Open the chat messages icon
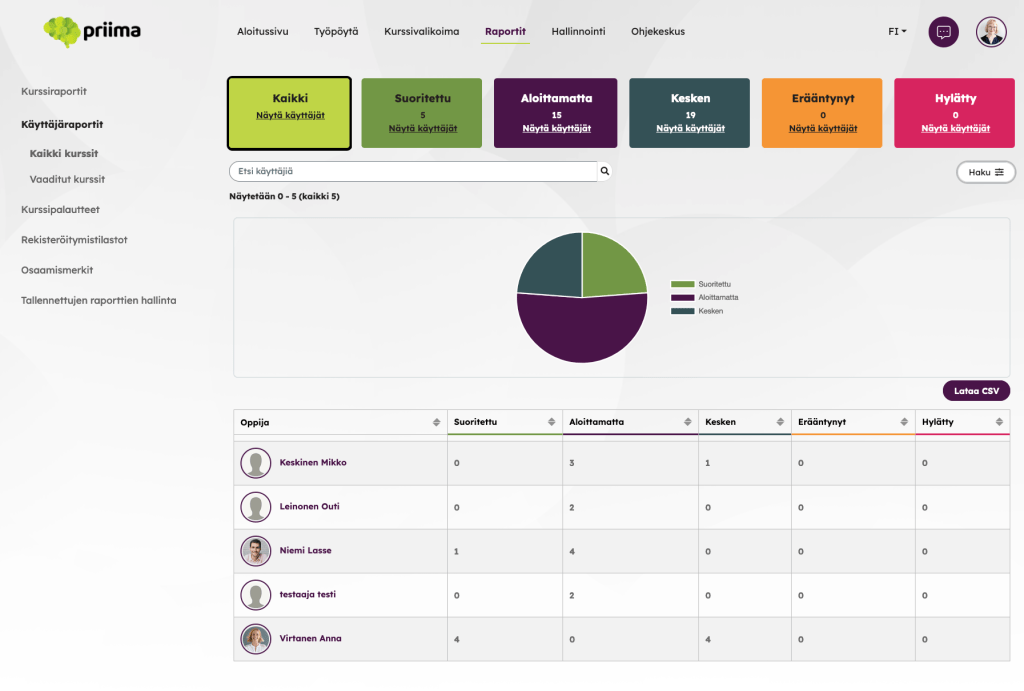This screenshot has height=691, width=1024. tap(943, 32)
